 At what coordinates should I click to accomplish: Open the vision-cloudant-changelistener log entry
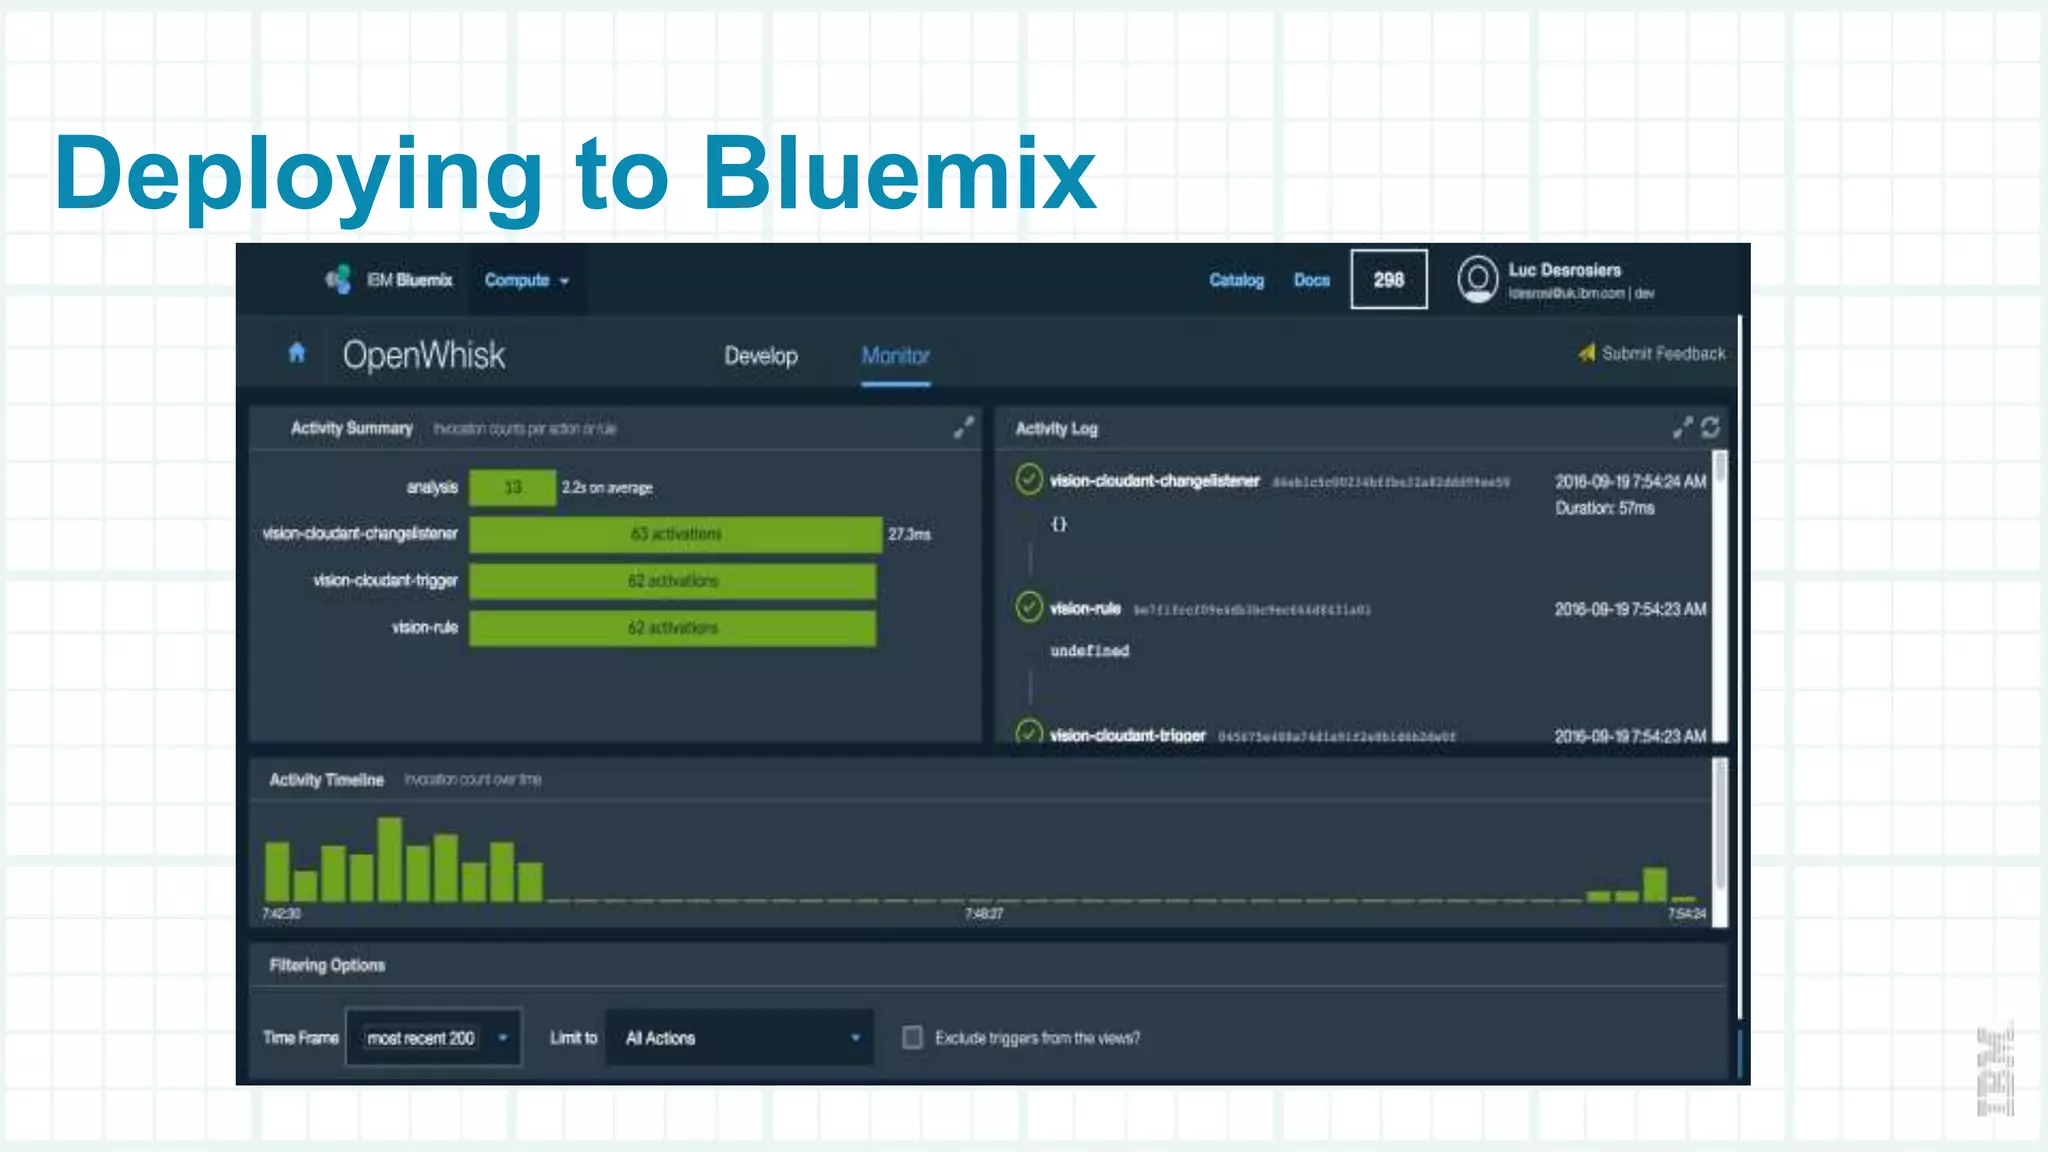tap(1155, 481)
